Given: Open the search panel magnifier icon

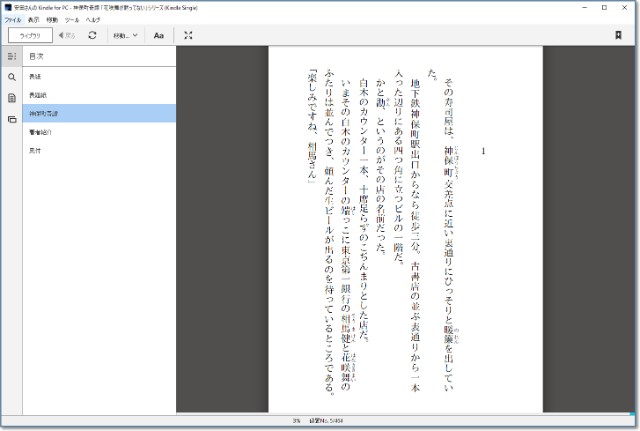Looking at the screenshot, I should point(12,77).
